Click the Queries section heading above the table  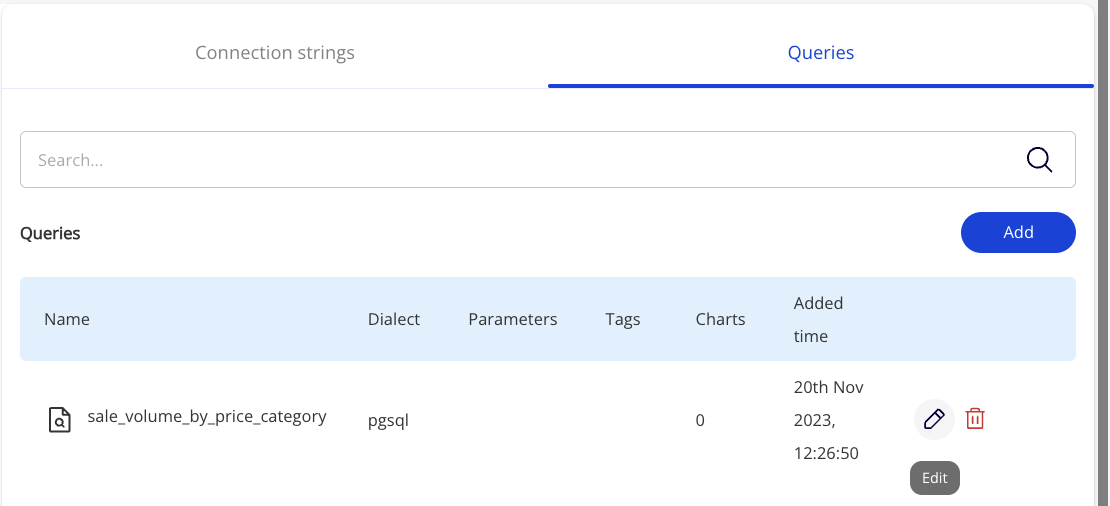pos(50,233)
